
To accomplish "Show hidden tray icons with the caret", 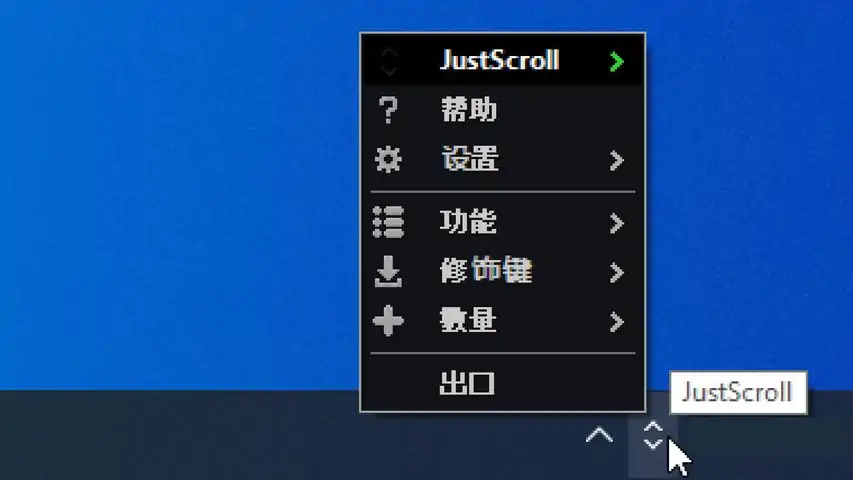I will [599, 435].
